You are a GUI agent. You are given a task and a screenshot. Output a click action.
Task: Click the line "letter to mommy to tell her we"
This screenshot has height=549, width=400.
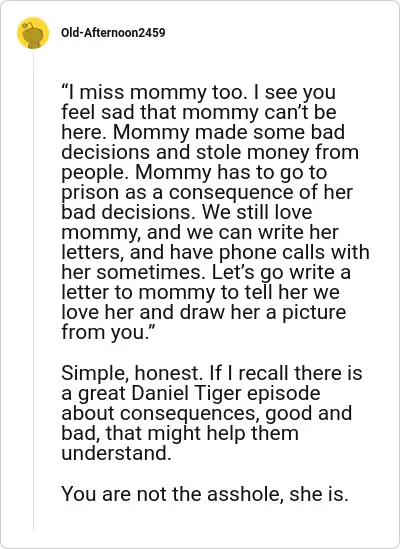[200, 292]
